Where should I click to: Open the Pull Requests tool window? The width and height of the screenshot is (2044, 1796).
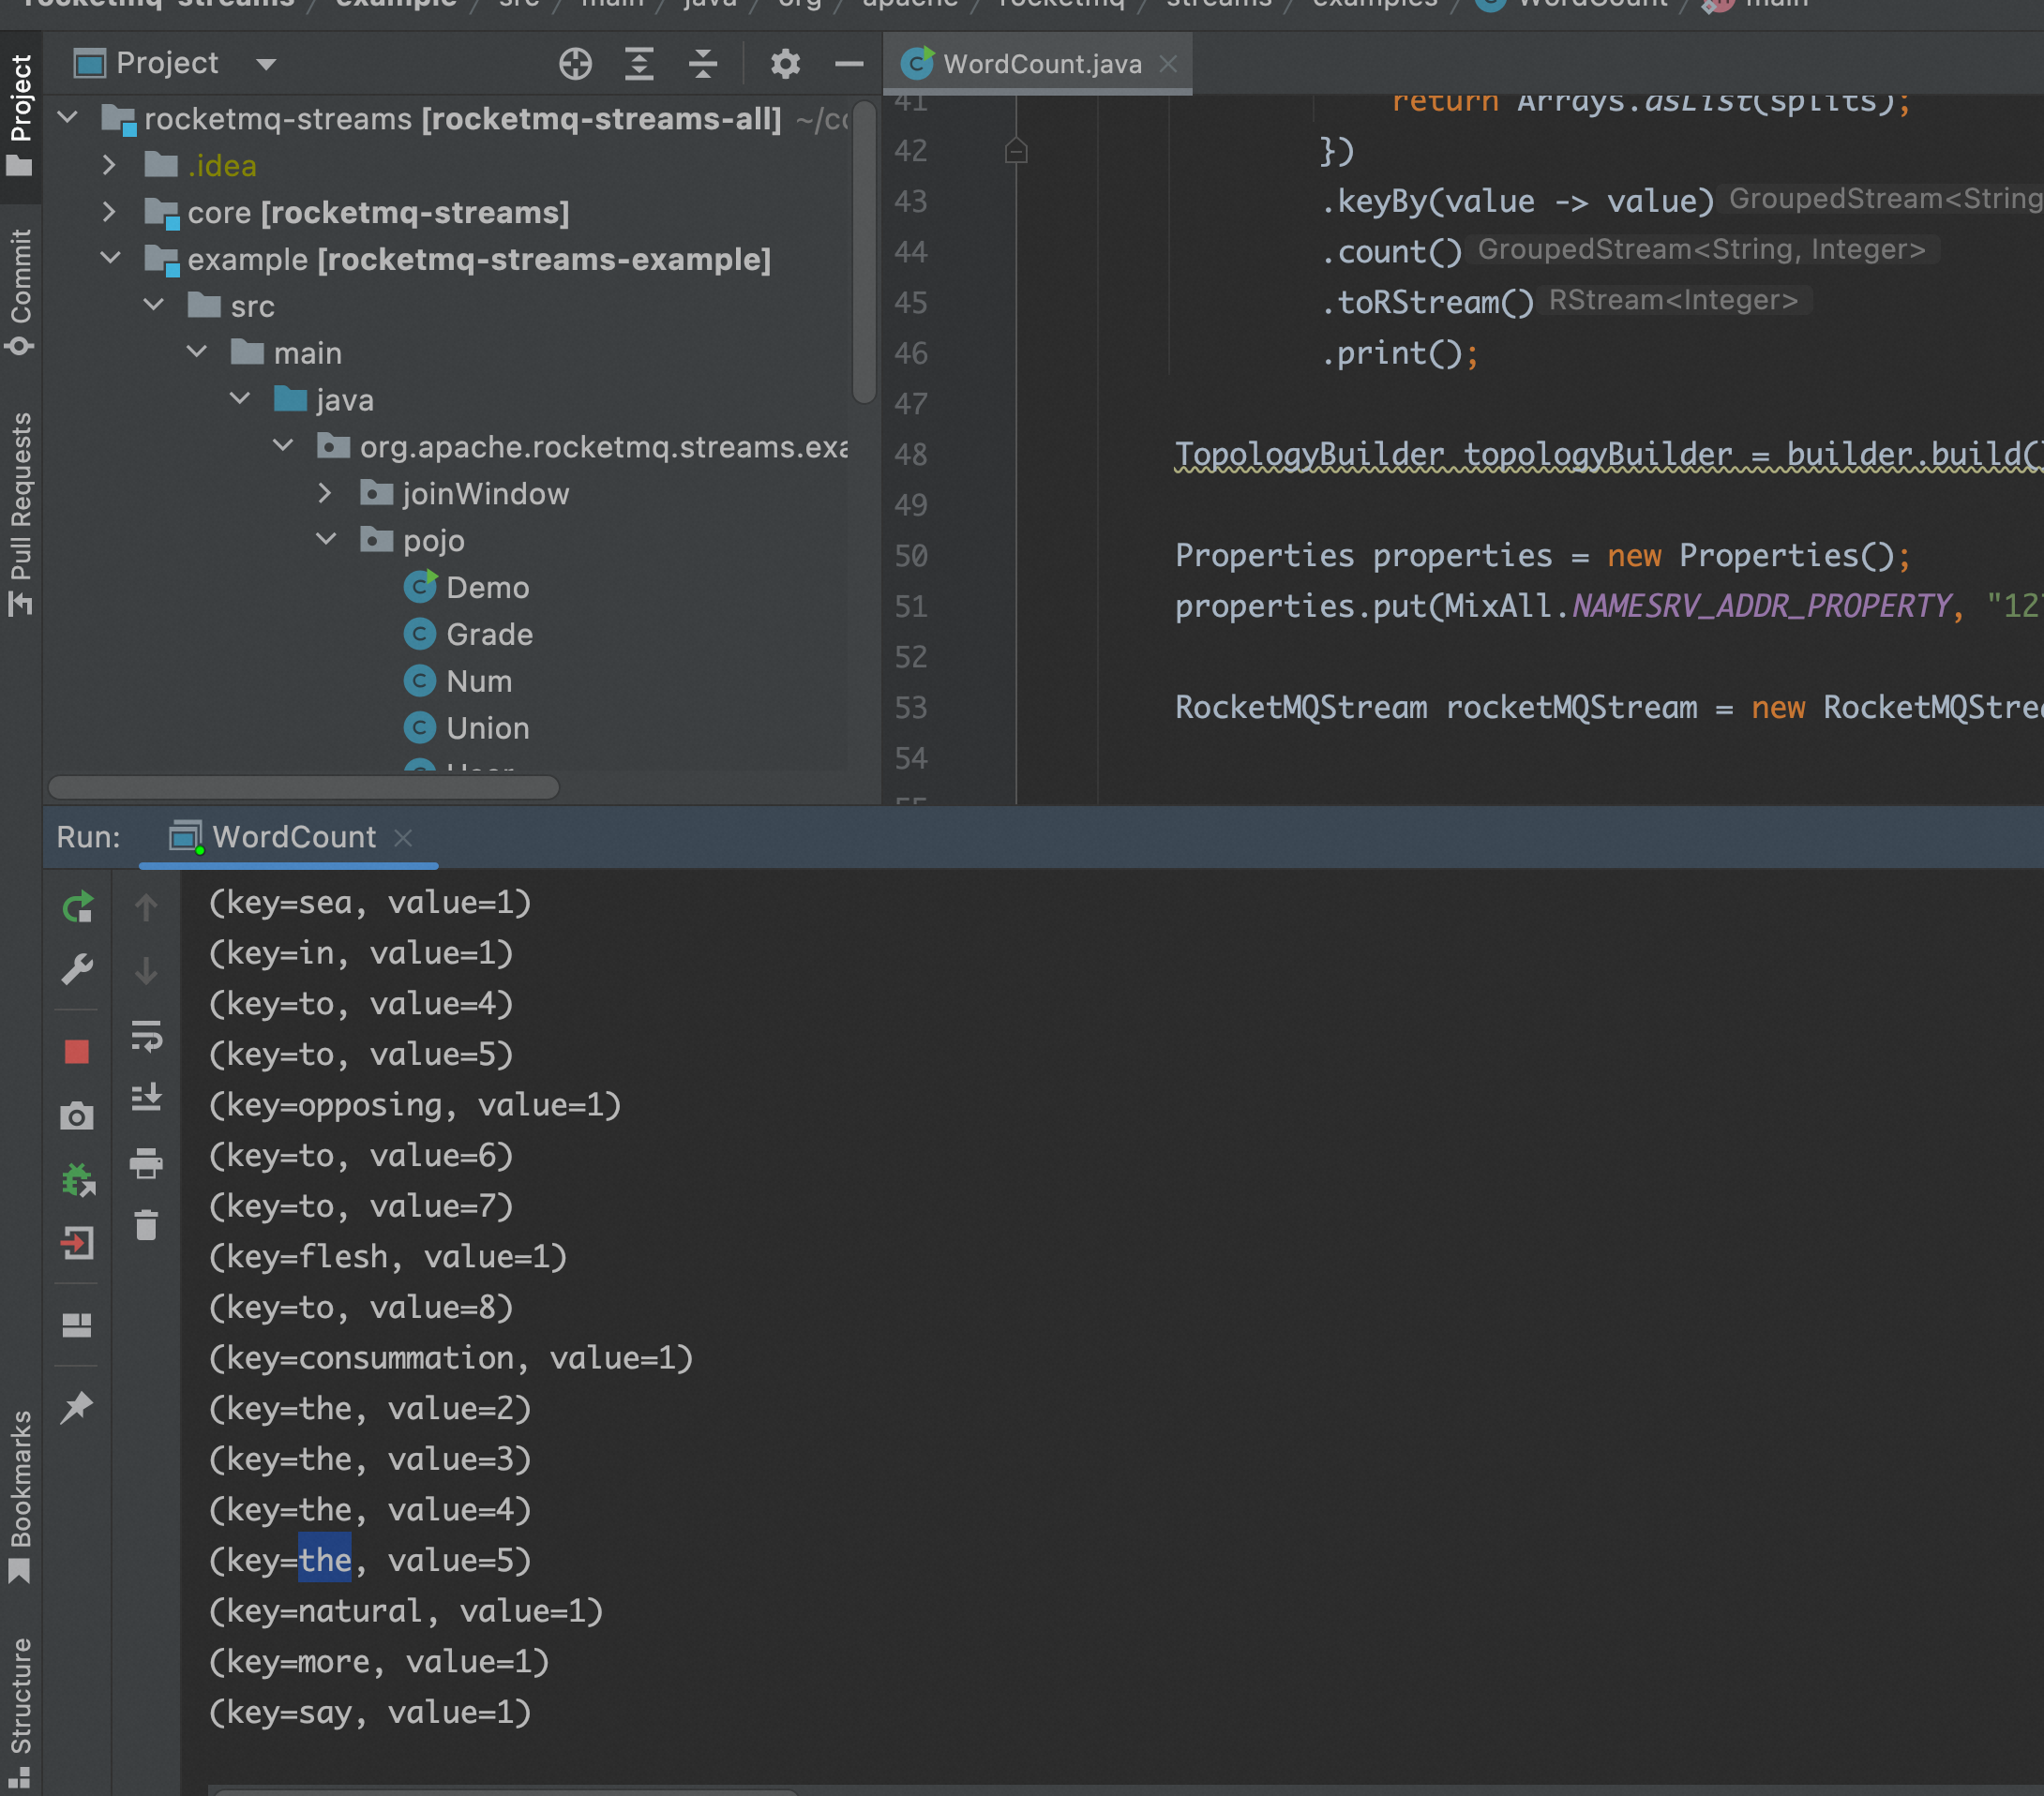[21, 511]
